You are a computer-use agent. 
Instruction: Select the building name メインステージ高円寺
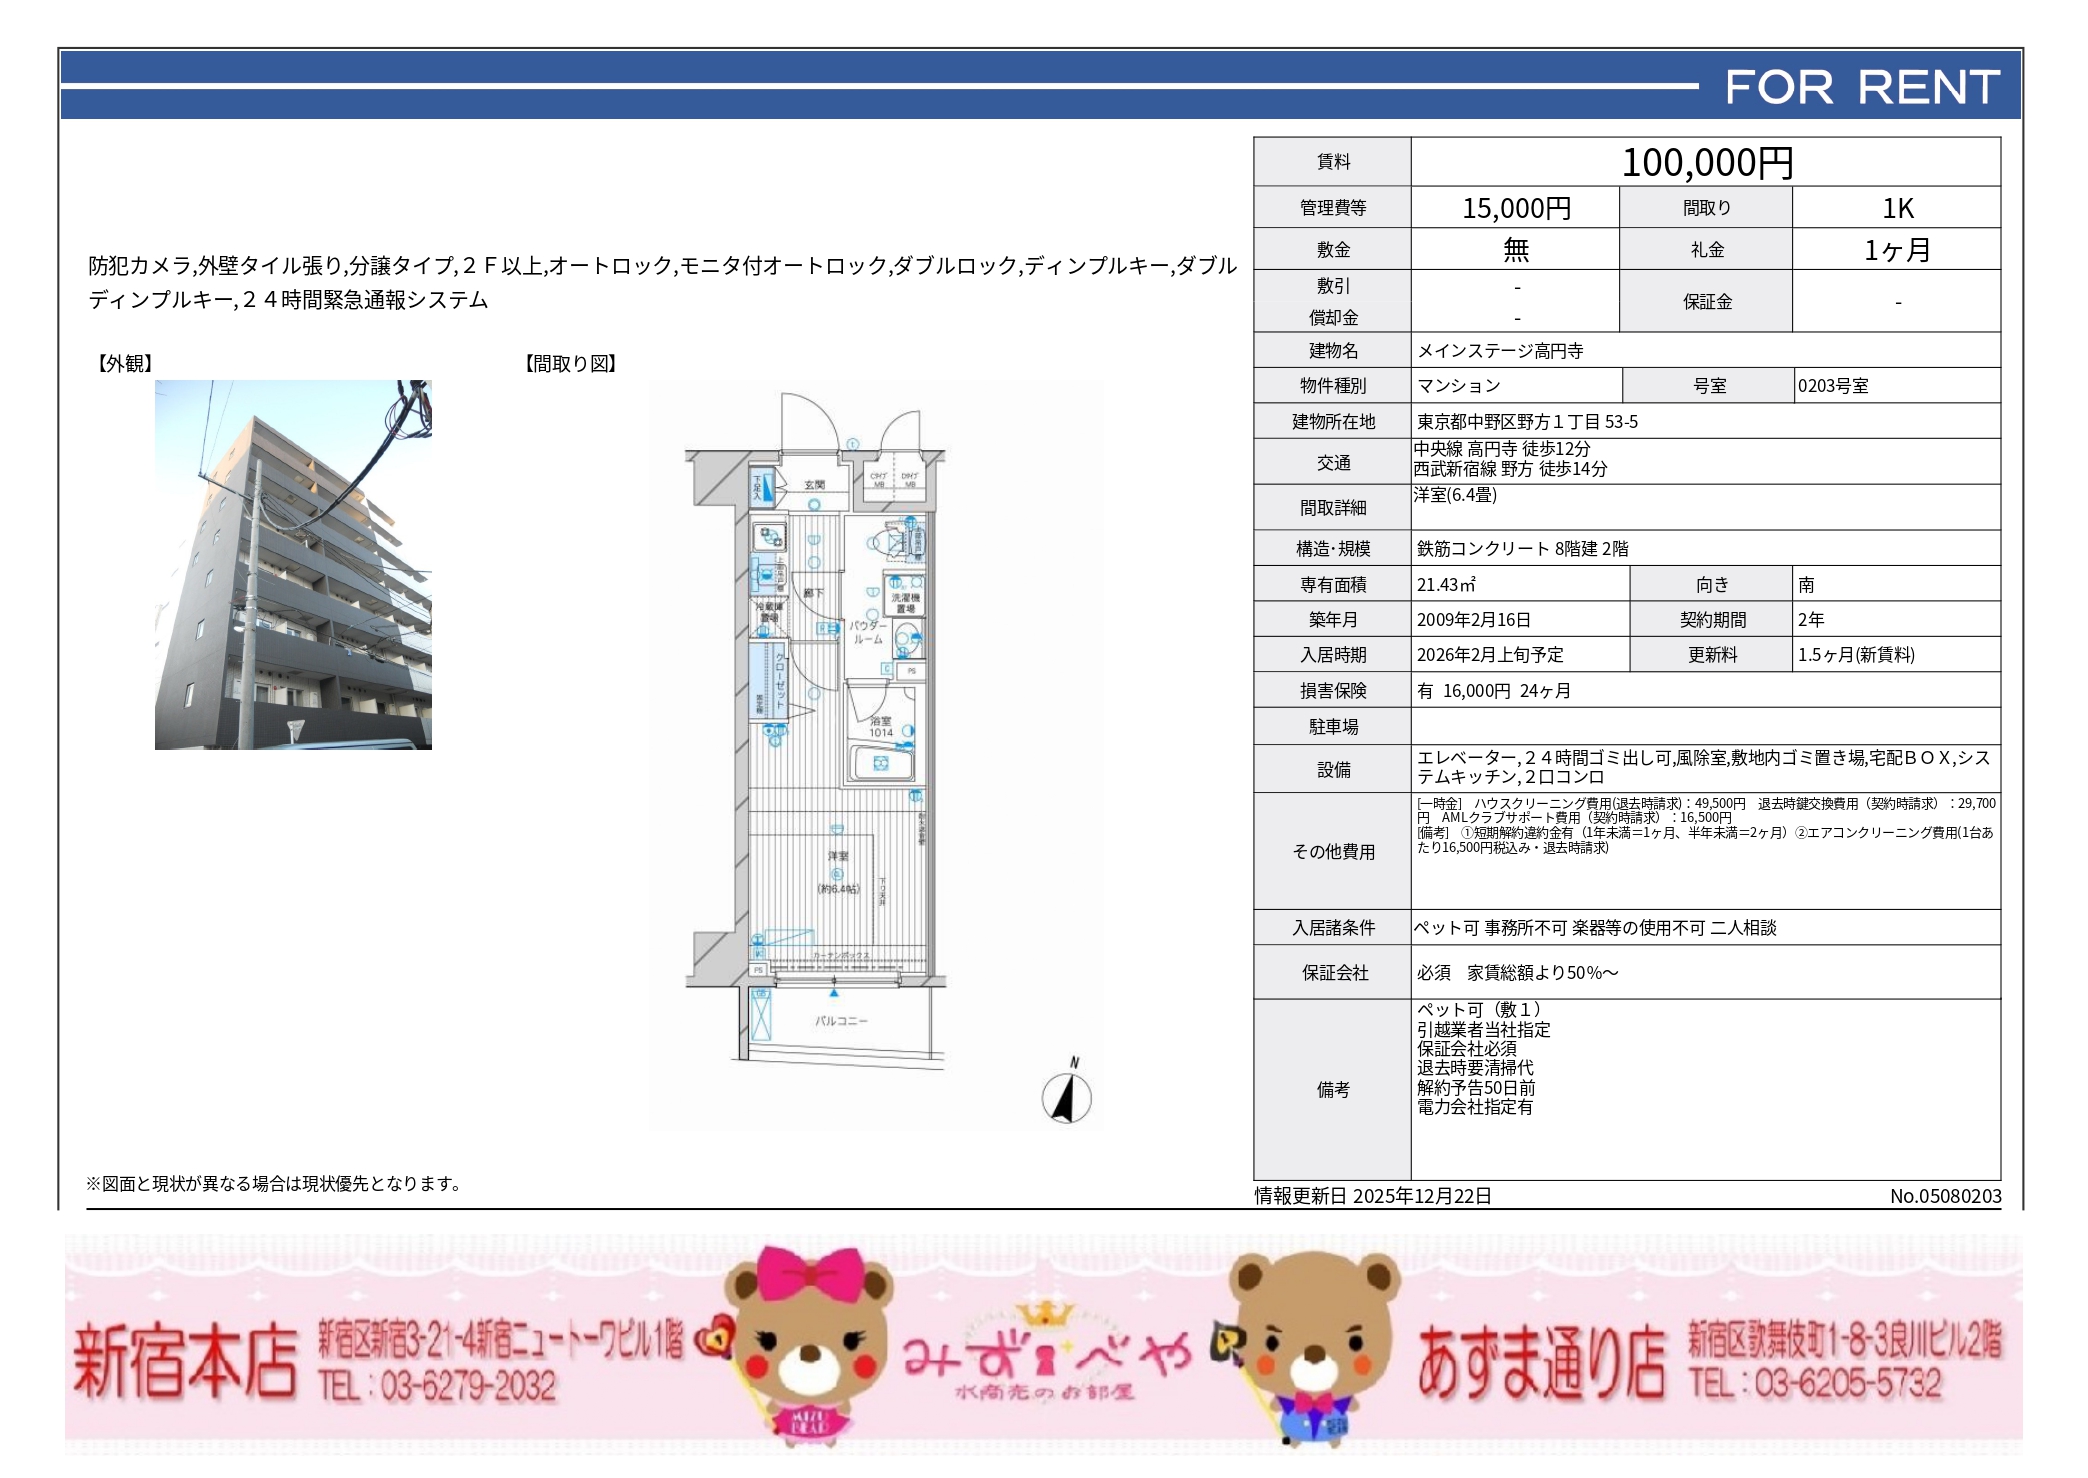1499,351
